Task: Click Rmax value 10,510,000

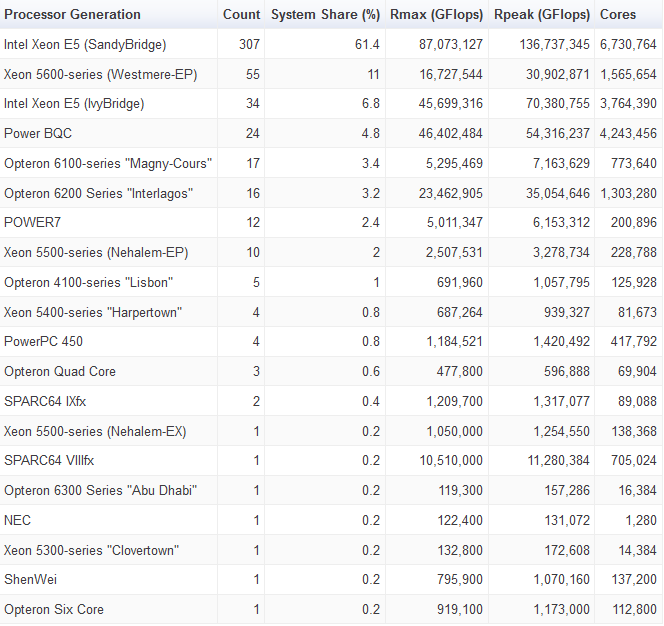Action: click(x=451, y=460)
